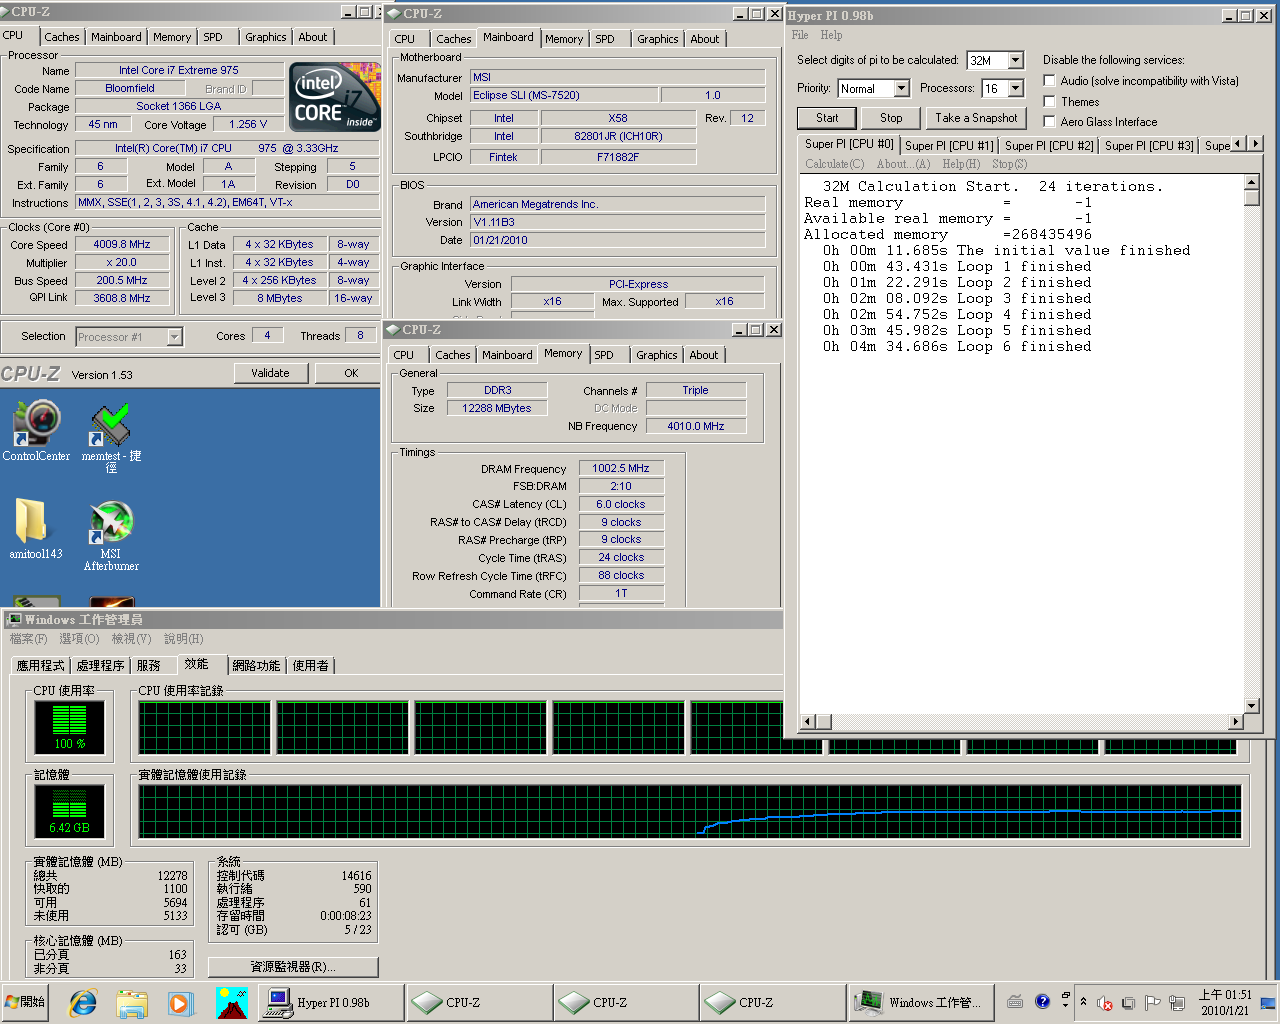The image size is (1280, 1024).
Task: Click the Stop button in Hyper PI
Action: coord(891,118)
